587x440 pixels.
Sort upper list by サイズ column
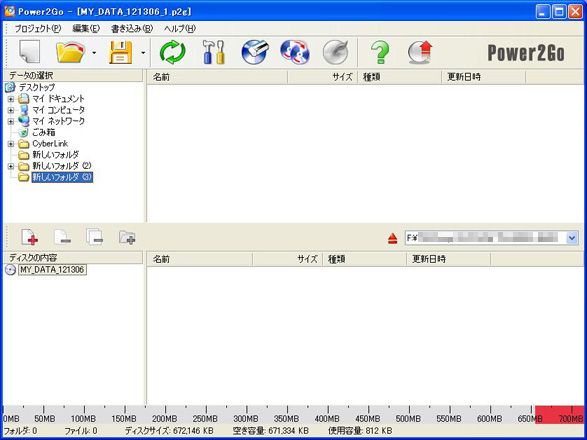click(323, 77)
